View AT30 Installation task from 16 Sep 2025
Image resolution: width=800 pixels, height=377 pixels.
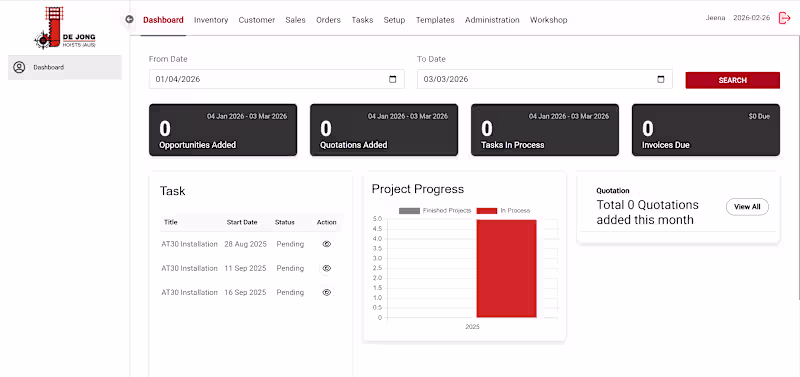(x=327, y=292)
